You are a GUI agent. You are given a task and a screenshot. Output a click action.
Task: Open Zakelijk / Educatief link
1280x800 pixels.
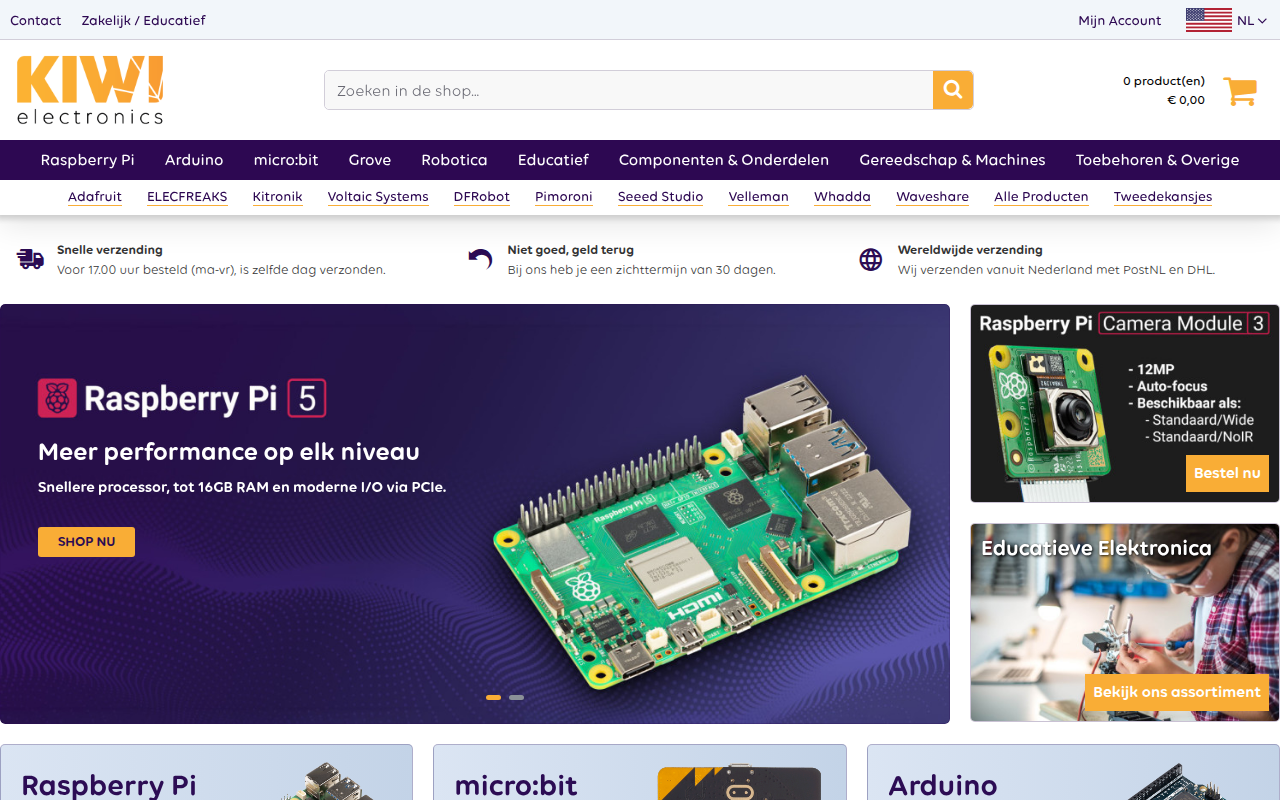click(x=144, y=20)
